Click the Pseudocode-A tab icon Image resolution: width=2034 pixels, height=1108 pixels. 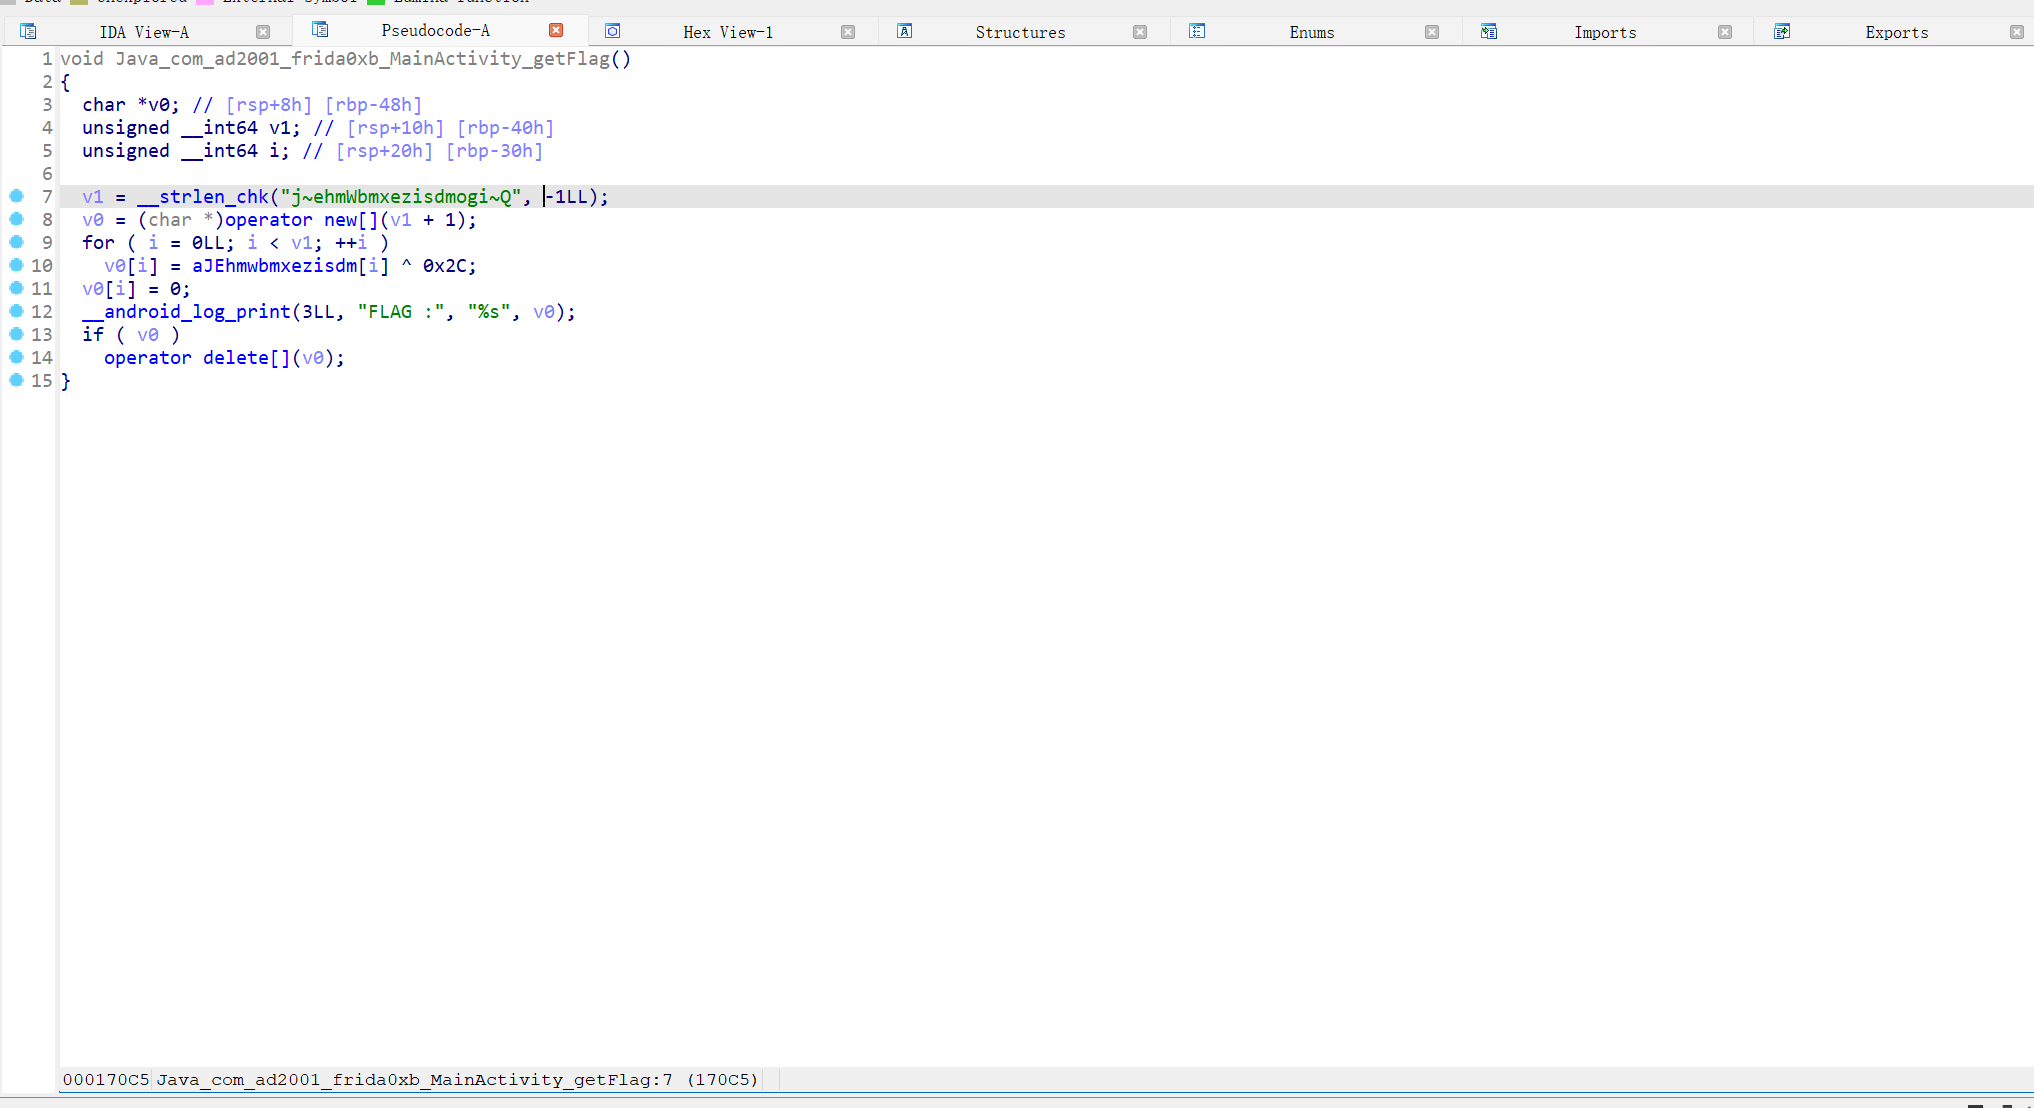click(x=320, y=29)
